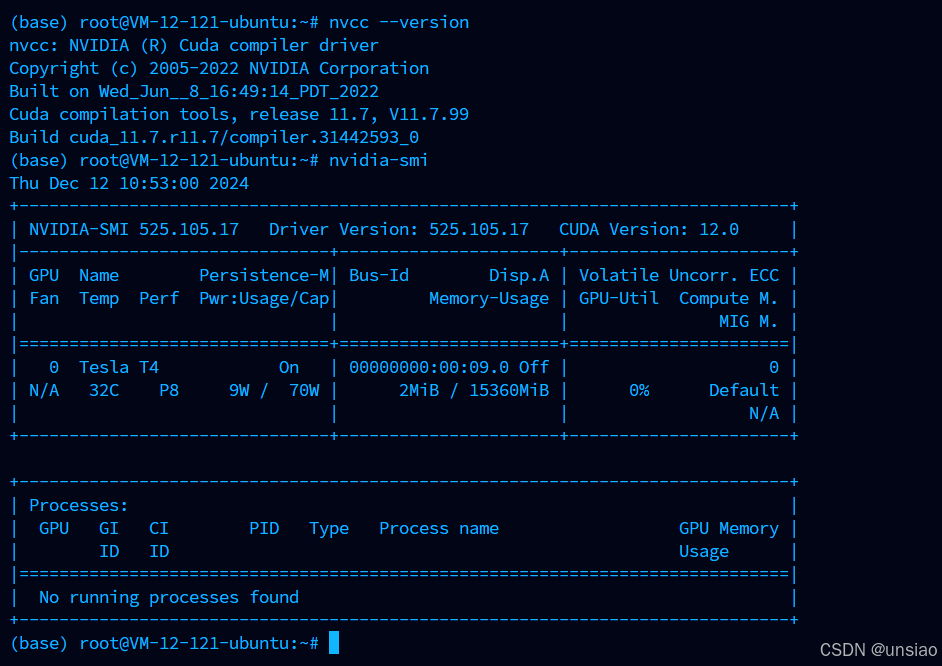Screen dimensions: 942x666
Task: Click the CUDA Version 12.0 text
Action: tap(649, 229)
